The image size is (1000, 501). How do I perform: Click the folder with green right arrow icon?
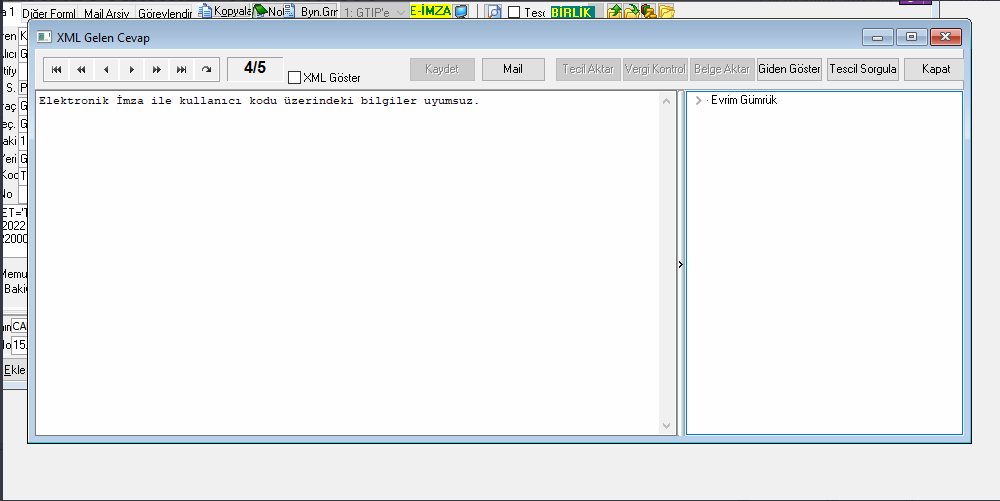coord(631,11)
